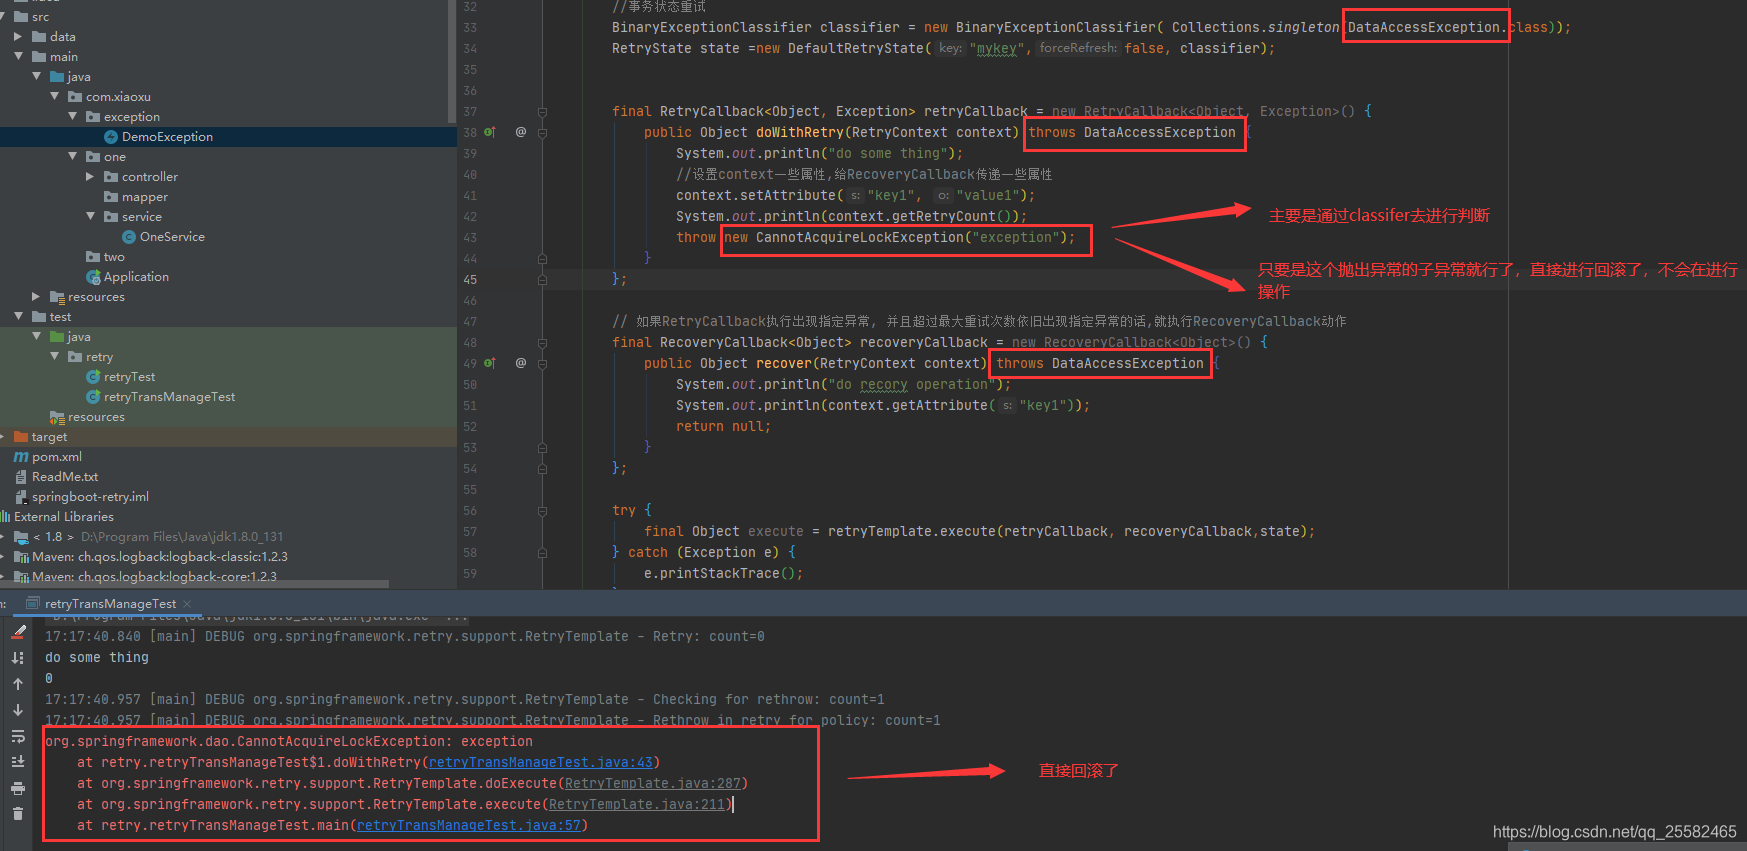
Task: Select the two package
Action: tap(114, 257)
